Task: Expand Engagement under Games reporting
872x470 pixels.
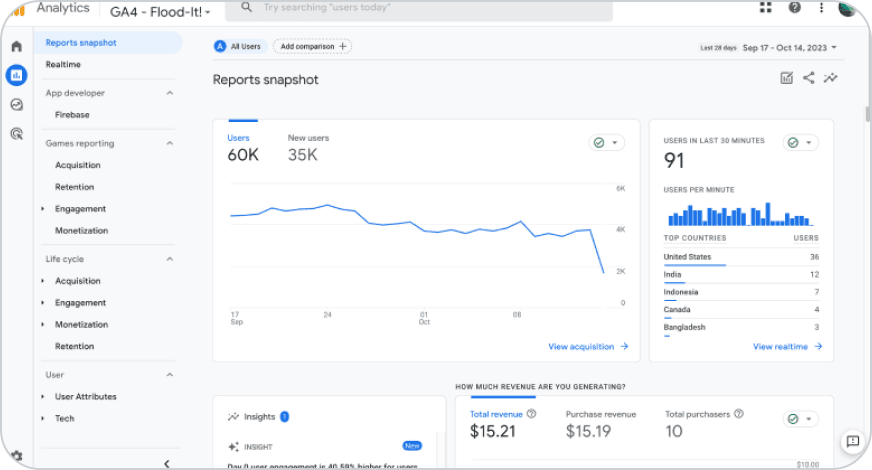Action: click(43, 209)
